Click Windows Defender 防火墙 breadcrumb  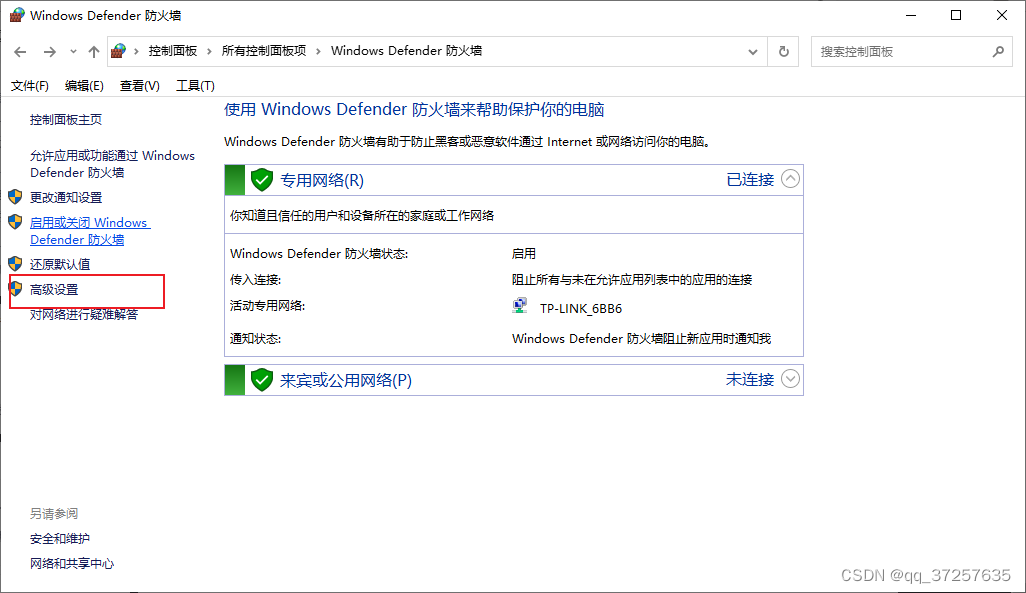pos(406,51)
